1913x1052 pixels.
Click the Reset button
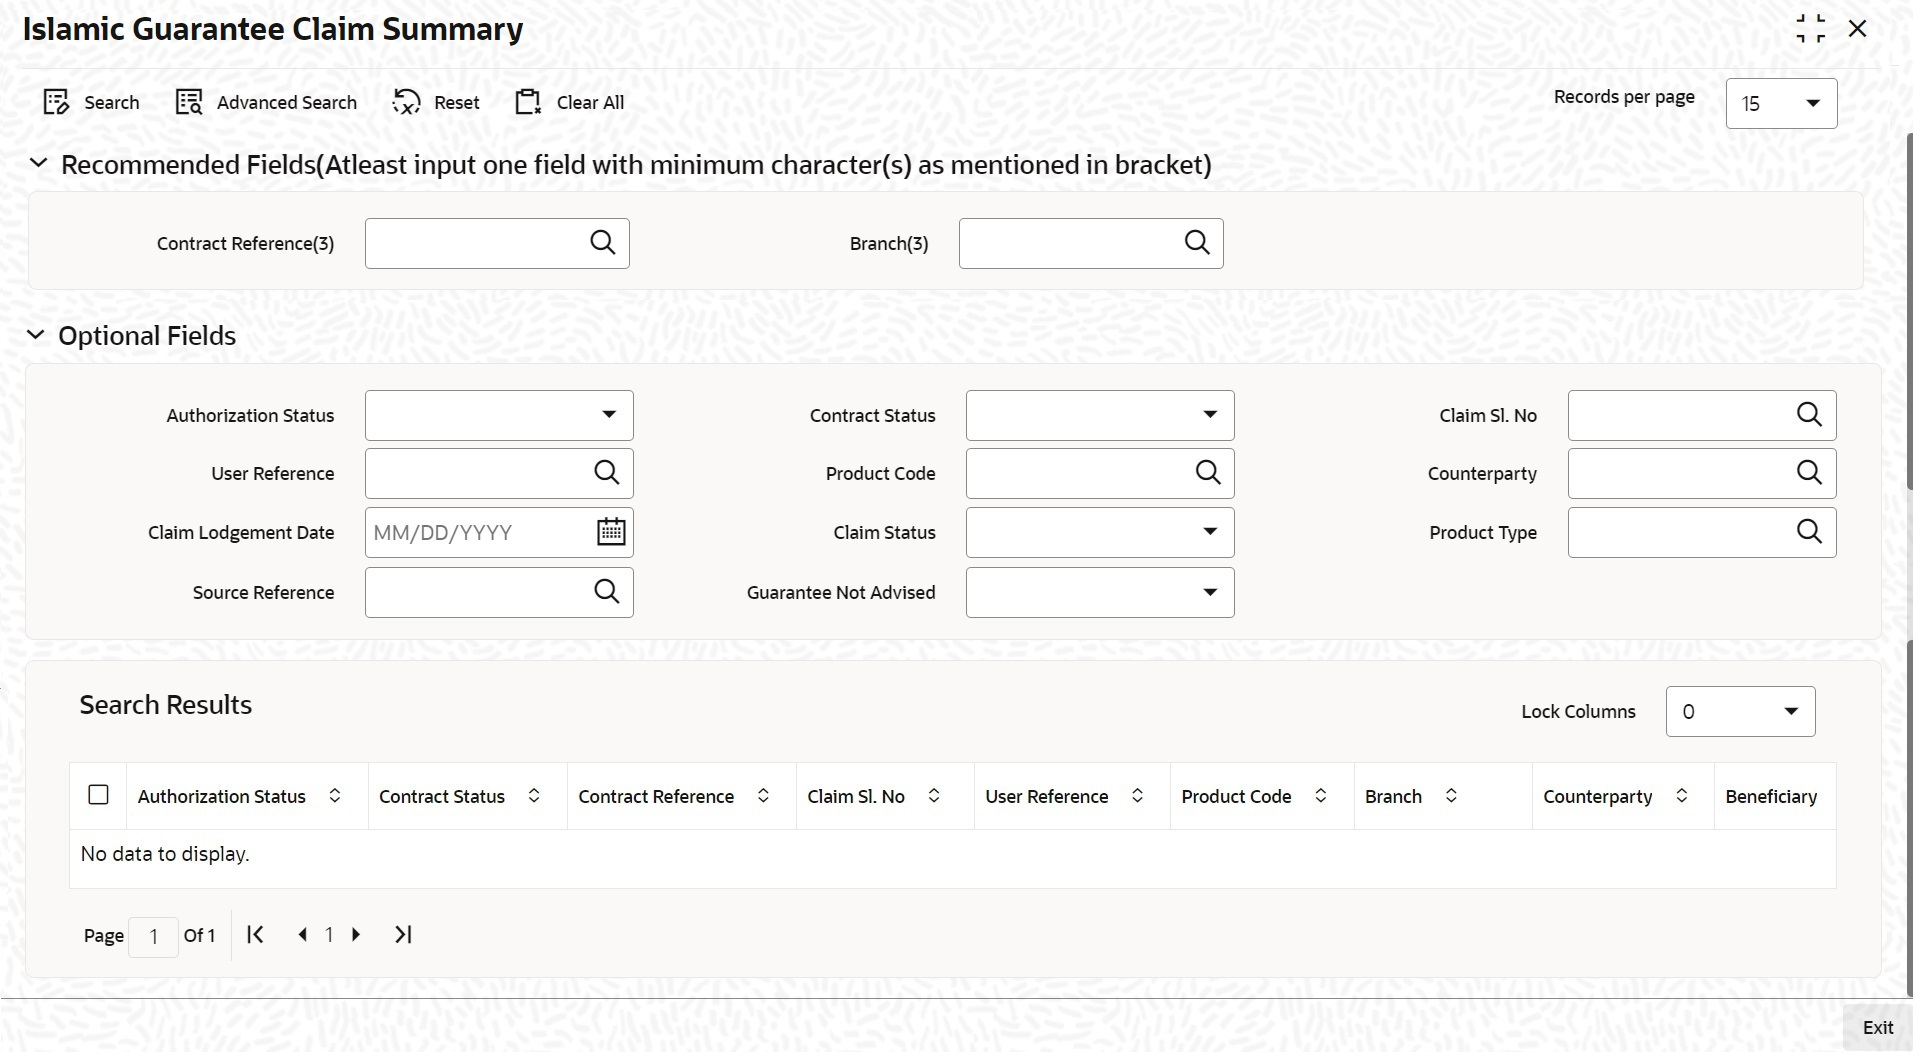pyautogui.click(x=436, y=102)
